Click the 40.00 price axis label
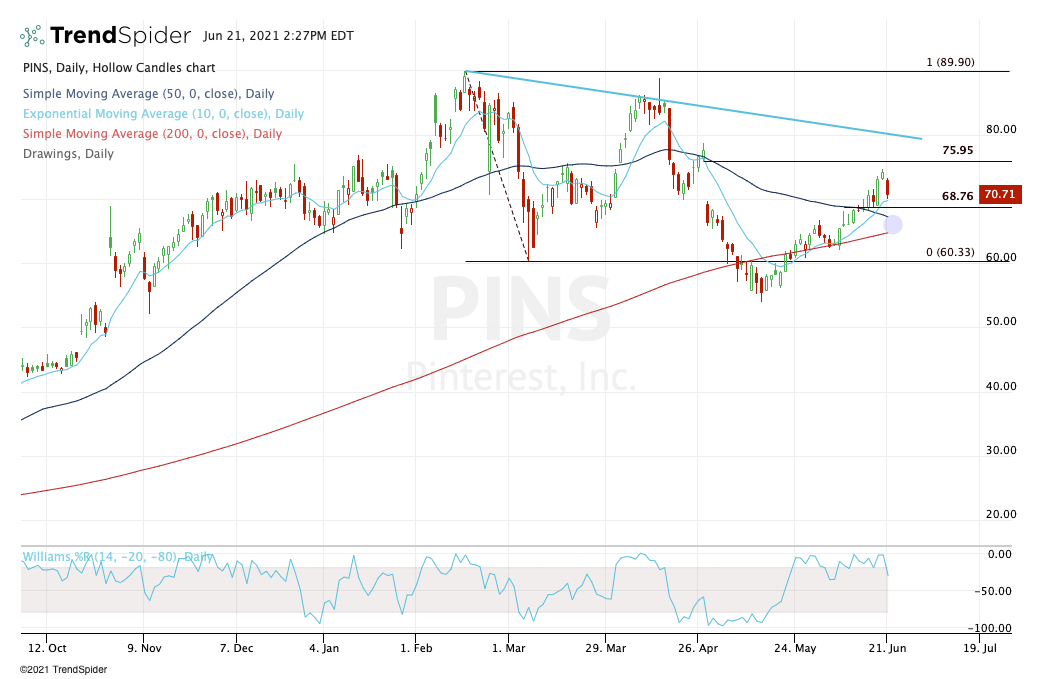The height and width of the screenshot is (679, 1042). coord(1001,386)
